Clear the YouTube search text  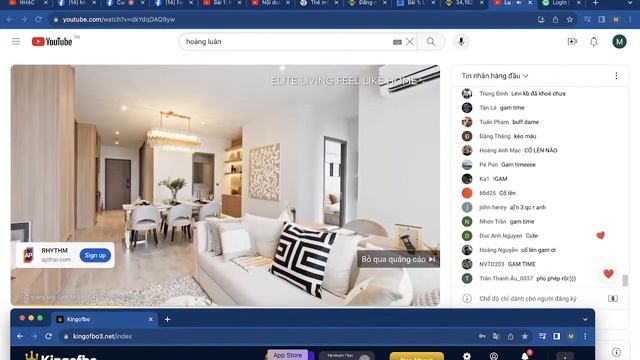410,42
